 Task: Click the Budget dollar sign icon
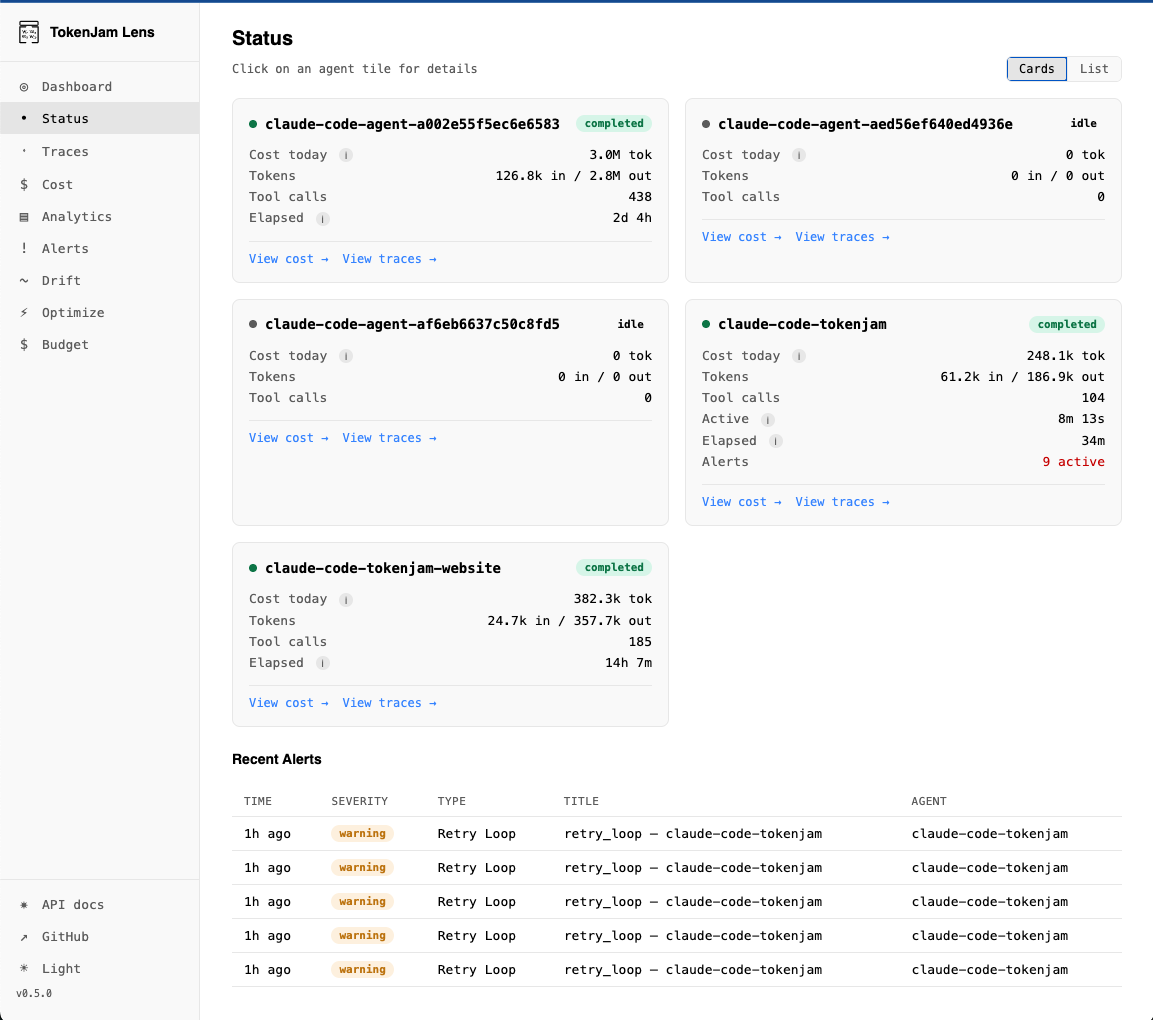tap(24, 344)
